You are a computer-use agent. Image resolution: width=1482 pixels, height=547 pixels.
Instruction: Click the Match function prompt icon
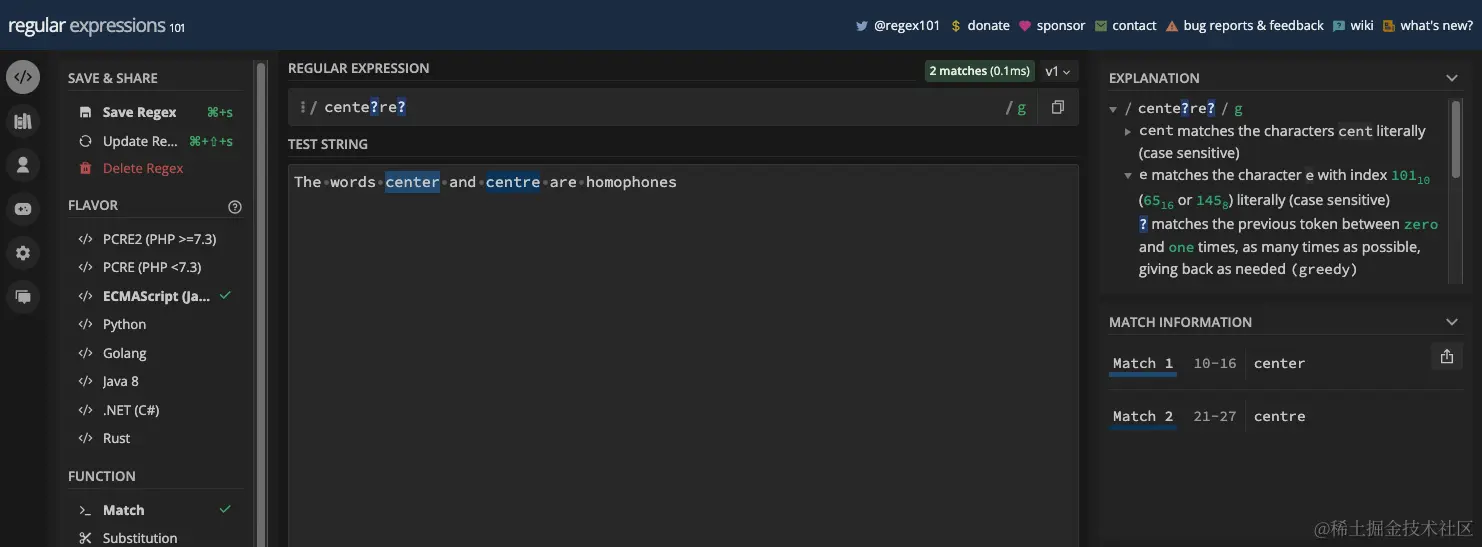point(85,510)
